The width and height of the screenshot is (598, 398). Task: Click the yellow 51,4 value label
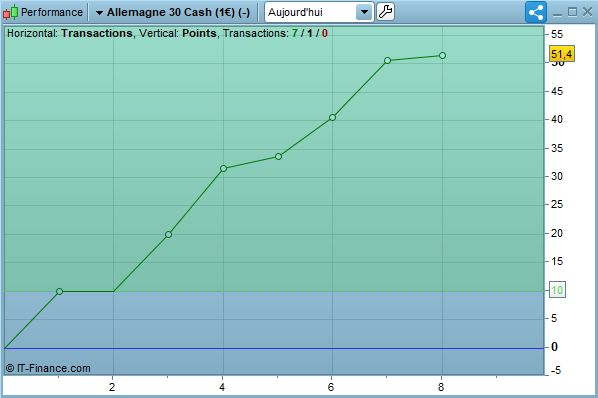click(x=561, y=54)
